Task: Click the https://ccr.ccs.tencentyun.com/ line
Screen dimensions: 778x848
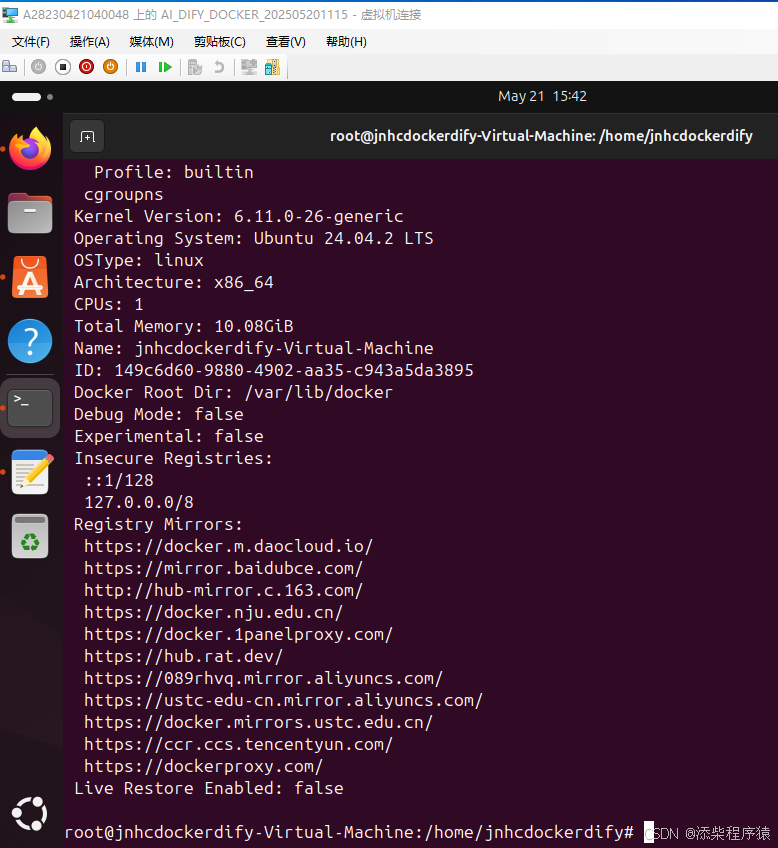Action: pyautogui.click(x=238, y=744)
